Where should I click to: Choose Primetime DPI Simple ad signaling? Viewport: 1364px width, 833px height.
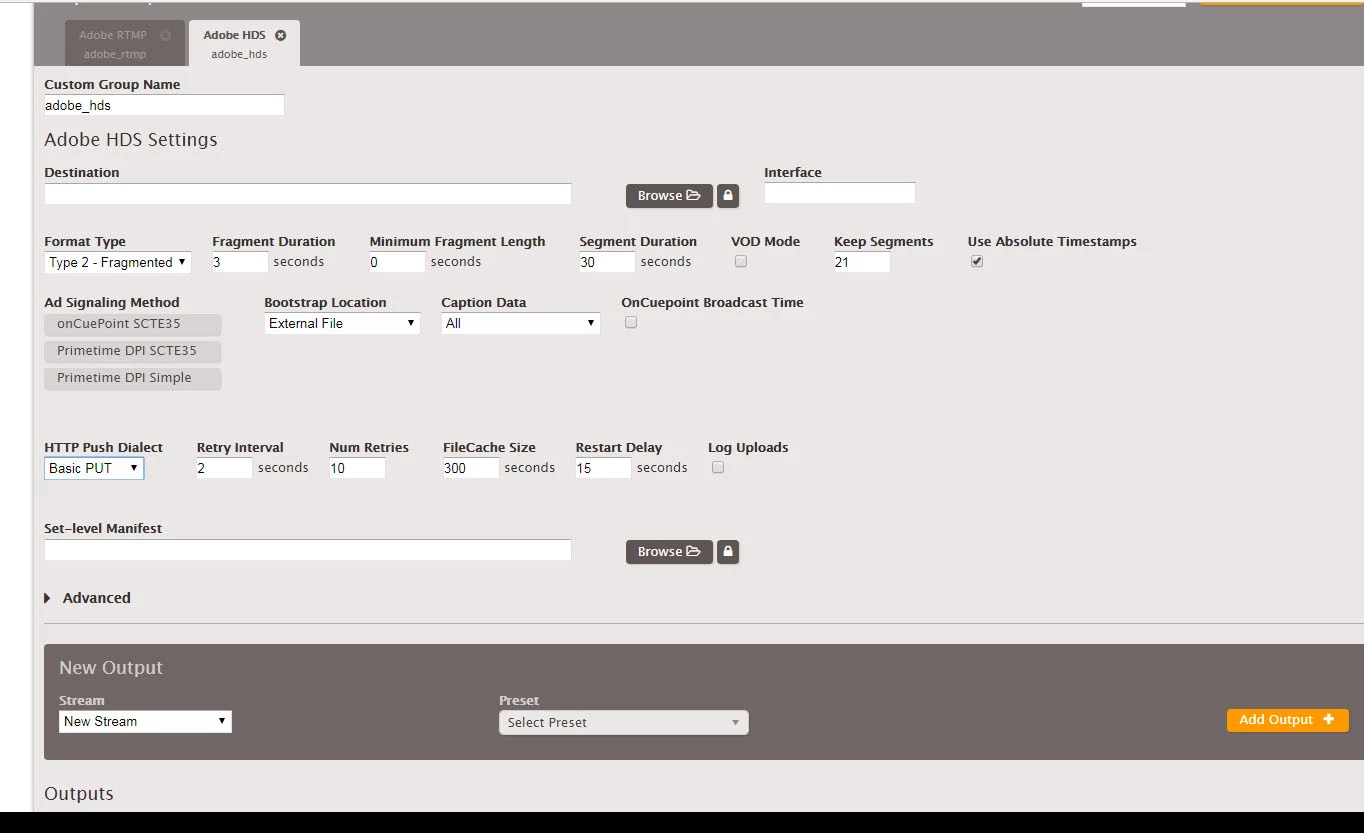tap(133, 378)
